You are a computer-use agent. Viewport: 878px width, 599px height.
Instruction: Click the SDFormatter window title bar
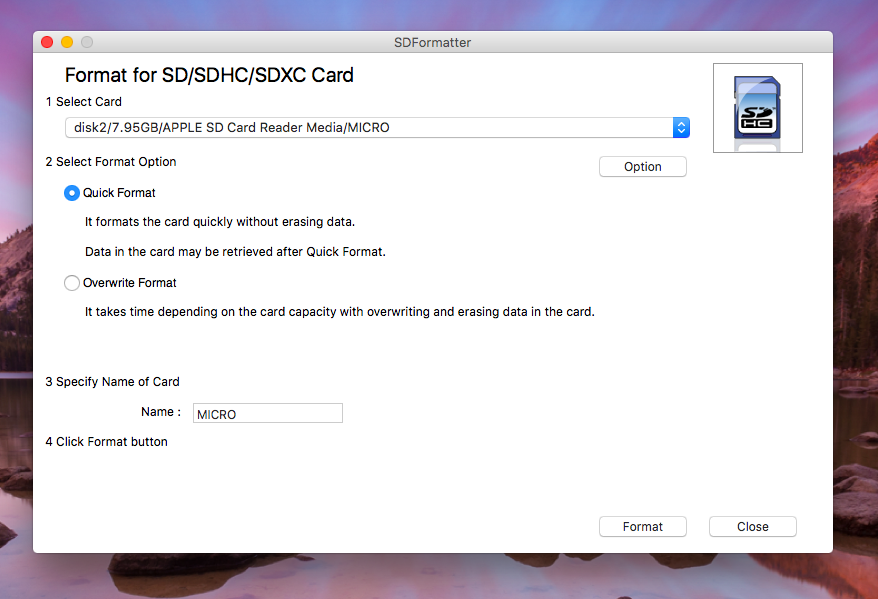pyautogui.click(x=432, y=42)
